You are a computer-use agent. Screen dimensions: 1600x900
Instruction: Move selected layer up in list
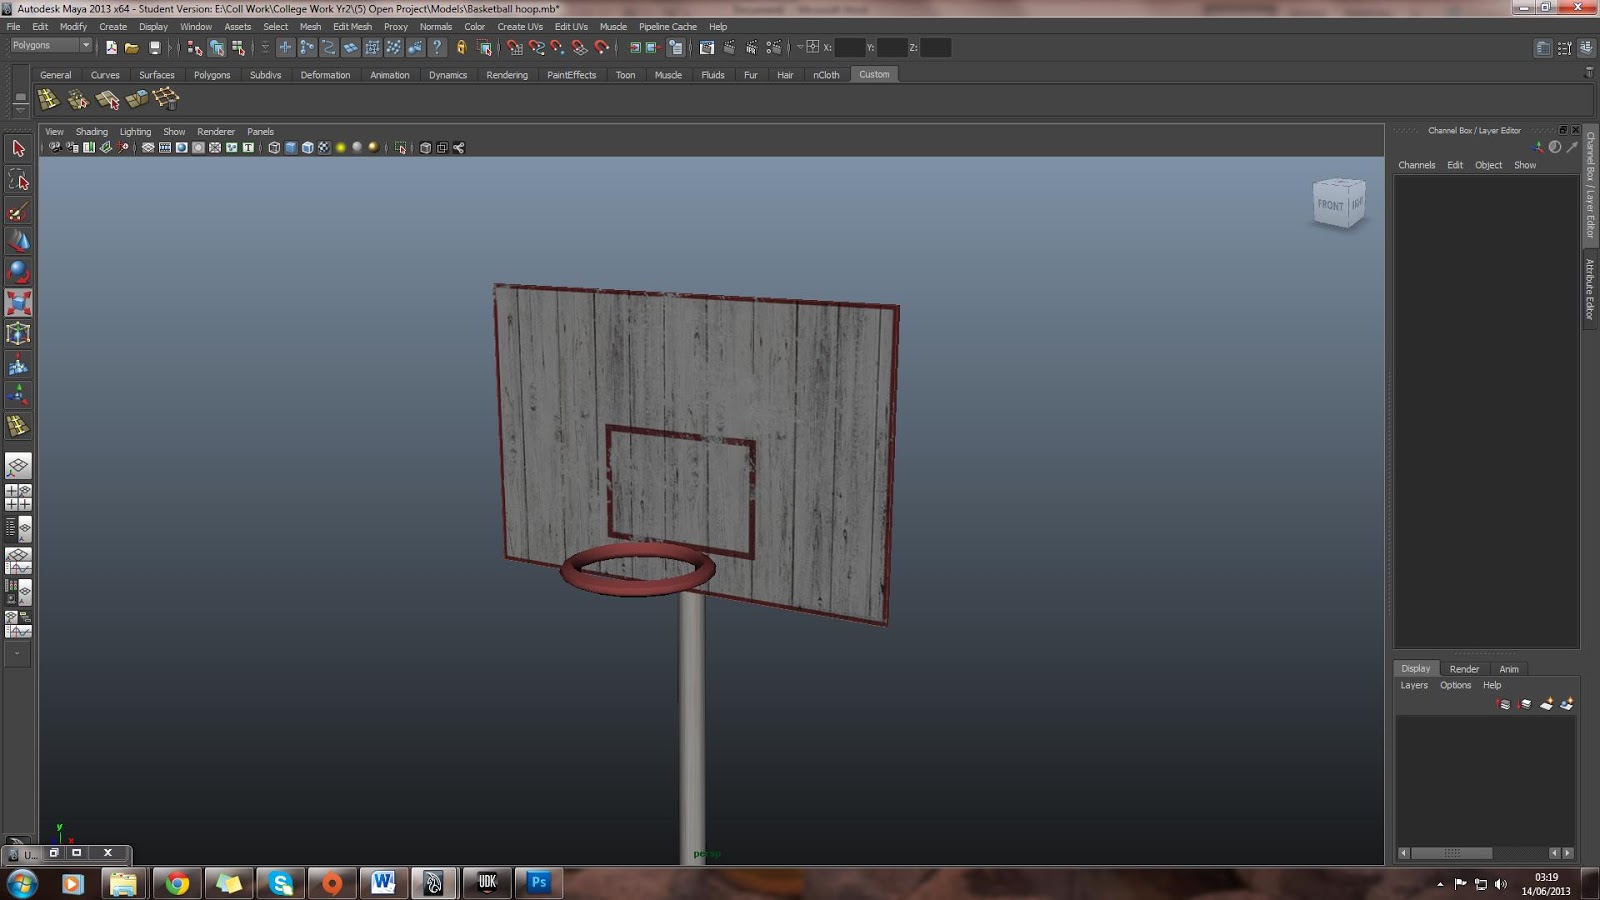coord(1504,705)
